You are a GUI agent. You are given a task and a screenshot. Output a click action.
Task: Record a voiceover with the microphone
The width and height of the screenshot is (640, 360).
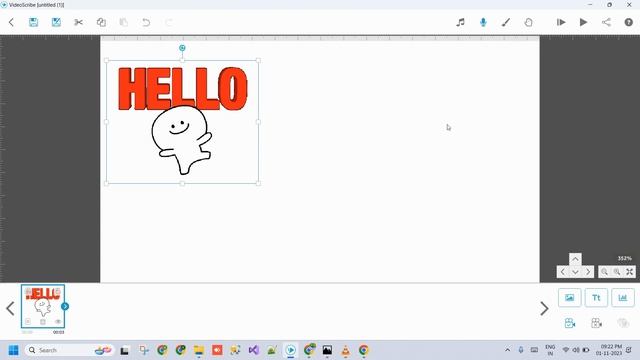point(483,22)
